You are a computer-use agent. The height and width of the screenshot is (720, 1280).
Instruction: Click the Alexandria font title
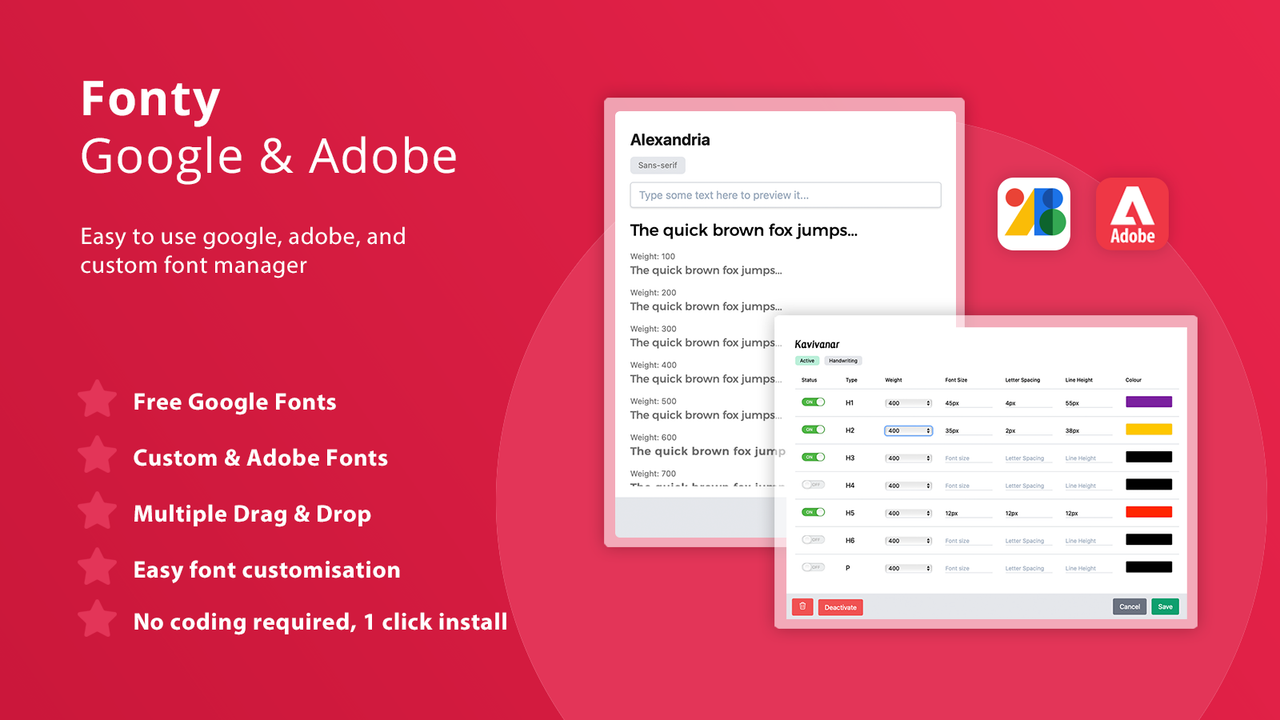tap(670, 140)
